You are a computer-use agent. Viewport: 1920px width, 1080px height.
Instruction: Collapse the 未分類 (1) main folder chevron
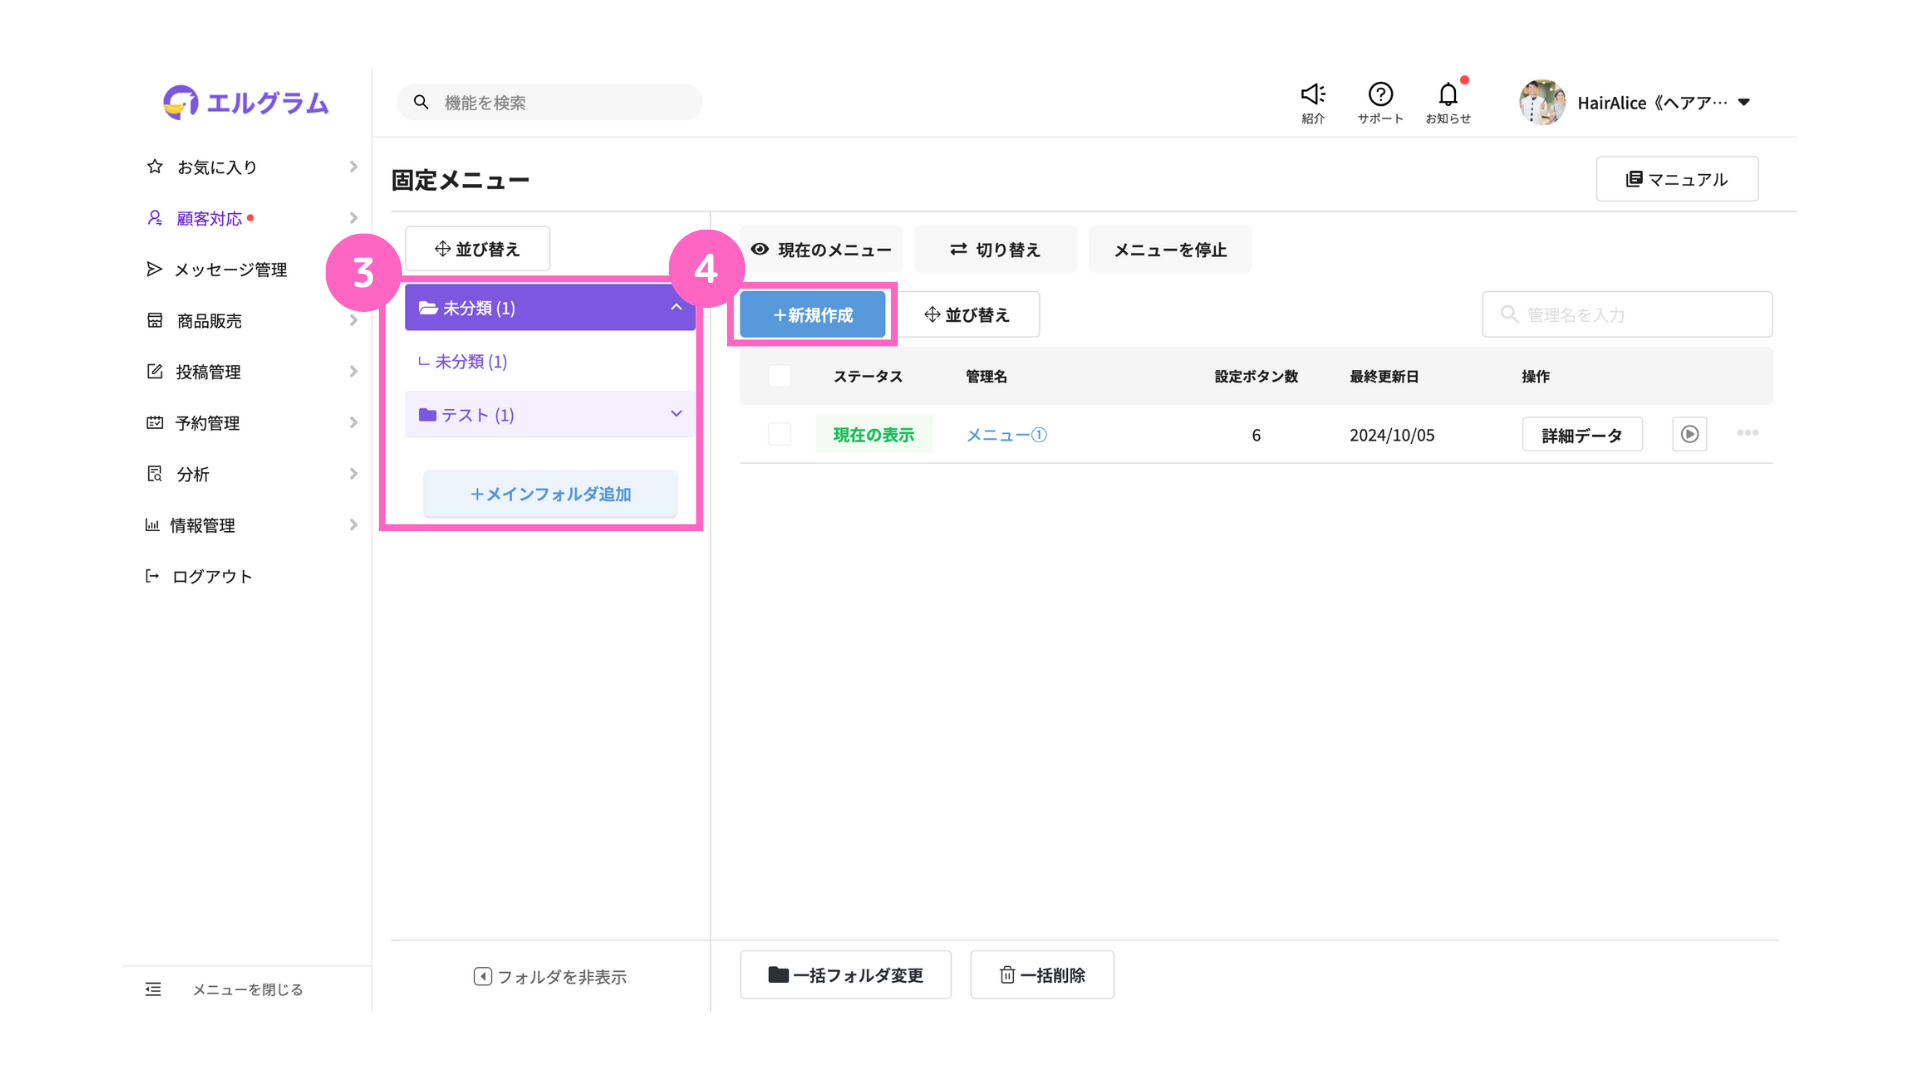point(676,307)
